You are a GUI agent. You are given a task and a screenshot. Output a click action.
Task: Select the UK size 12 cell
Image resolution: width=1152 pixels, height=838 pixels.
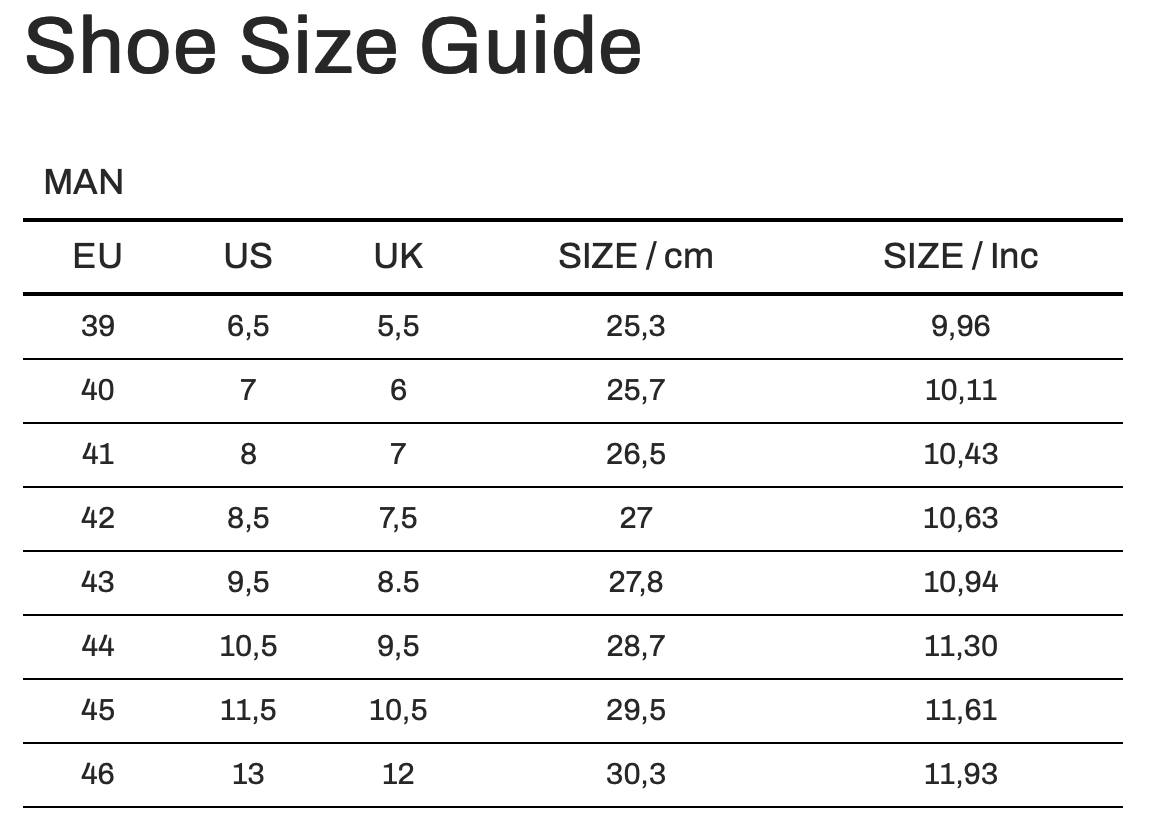point(398,774)
